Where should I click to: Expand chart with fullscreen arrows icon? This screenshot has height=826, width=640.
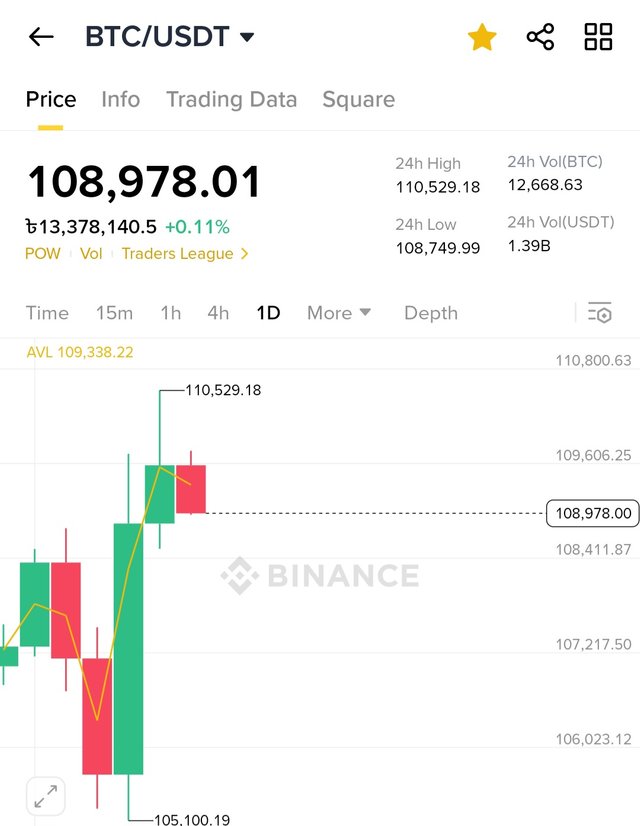click(45, 797)
